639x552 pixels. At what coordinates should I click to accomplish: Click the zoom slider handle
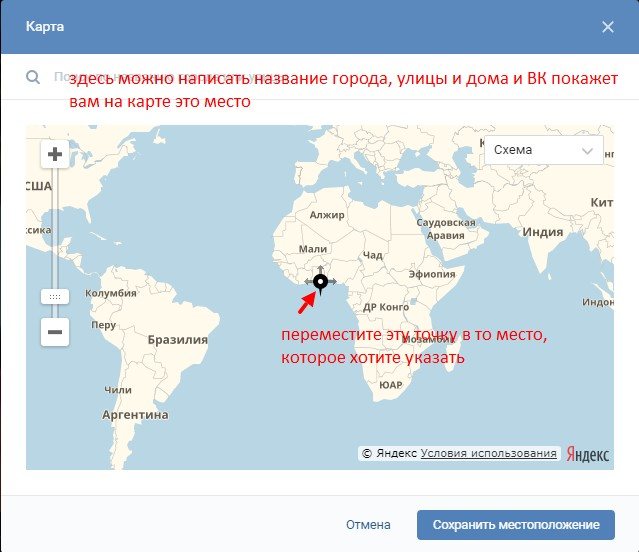click(55, 297)
